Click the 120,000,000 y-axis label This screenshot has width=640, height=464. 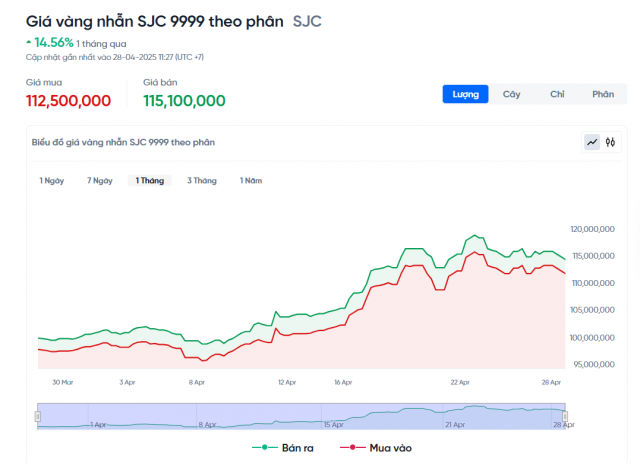[592, 229]
